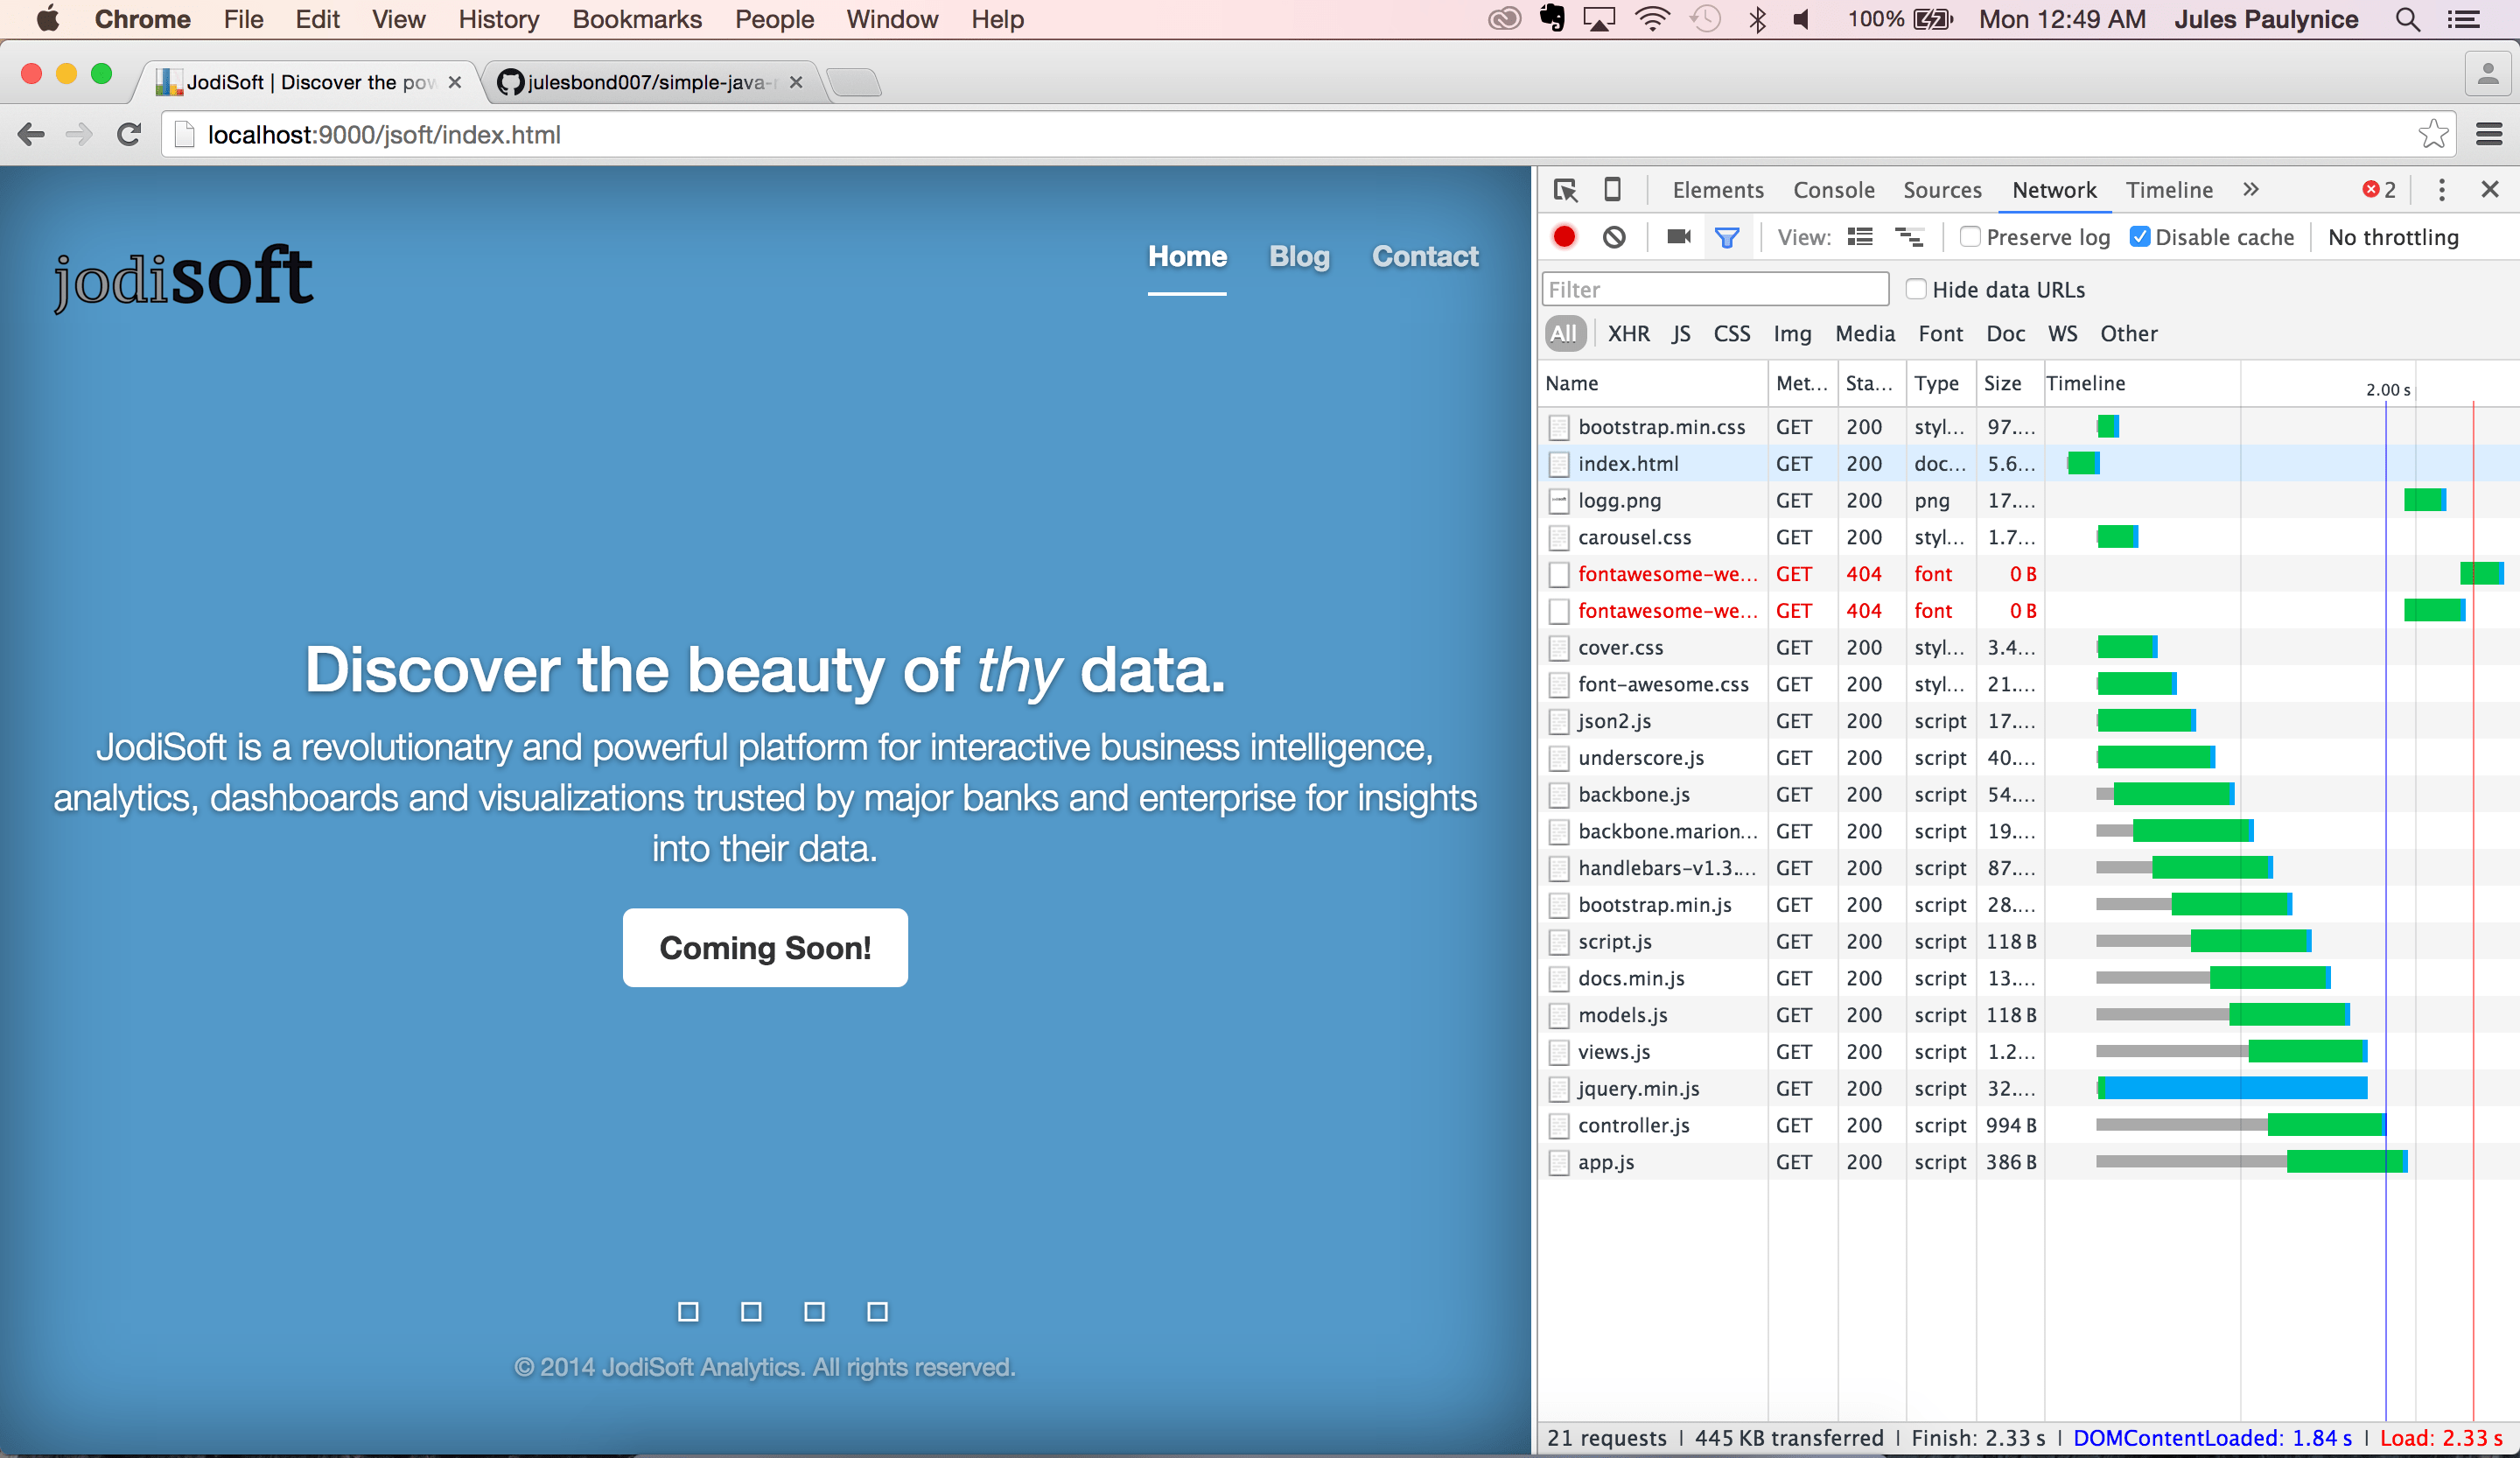
Task: Select the inspect element cursor tool
Action: pos(1565,189)
